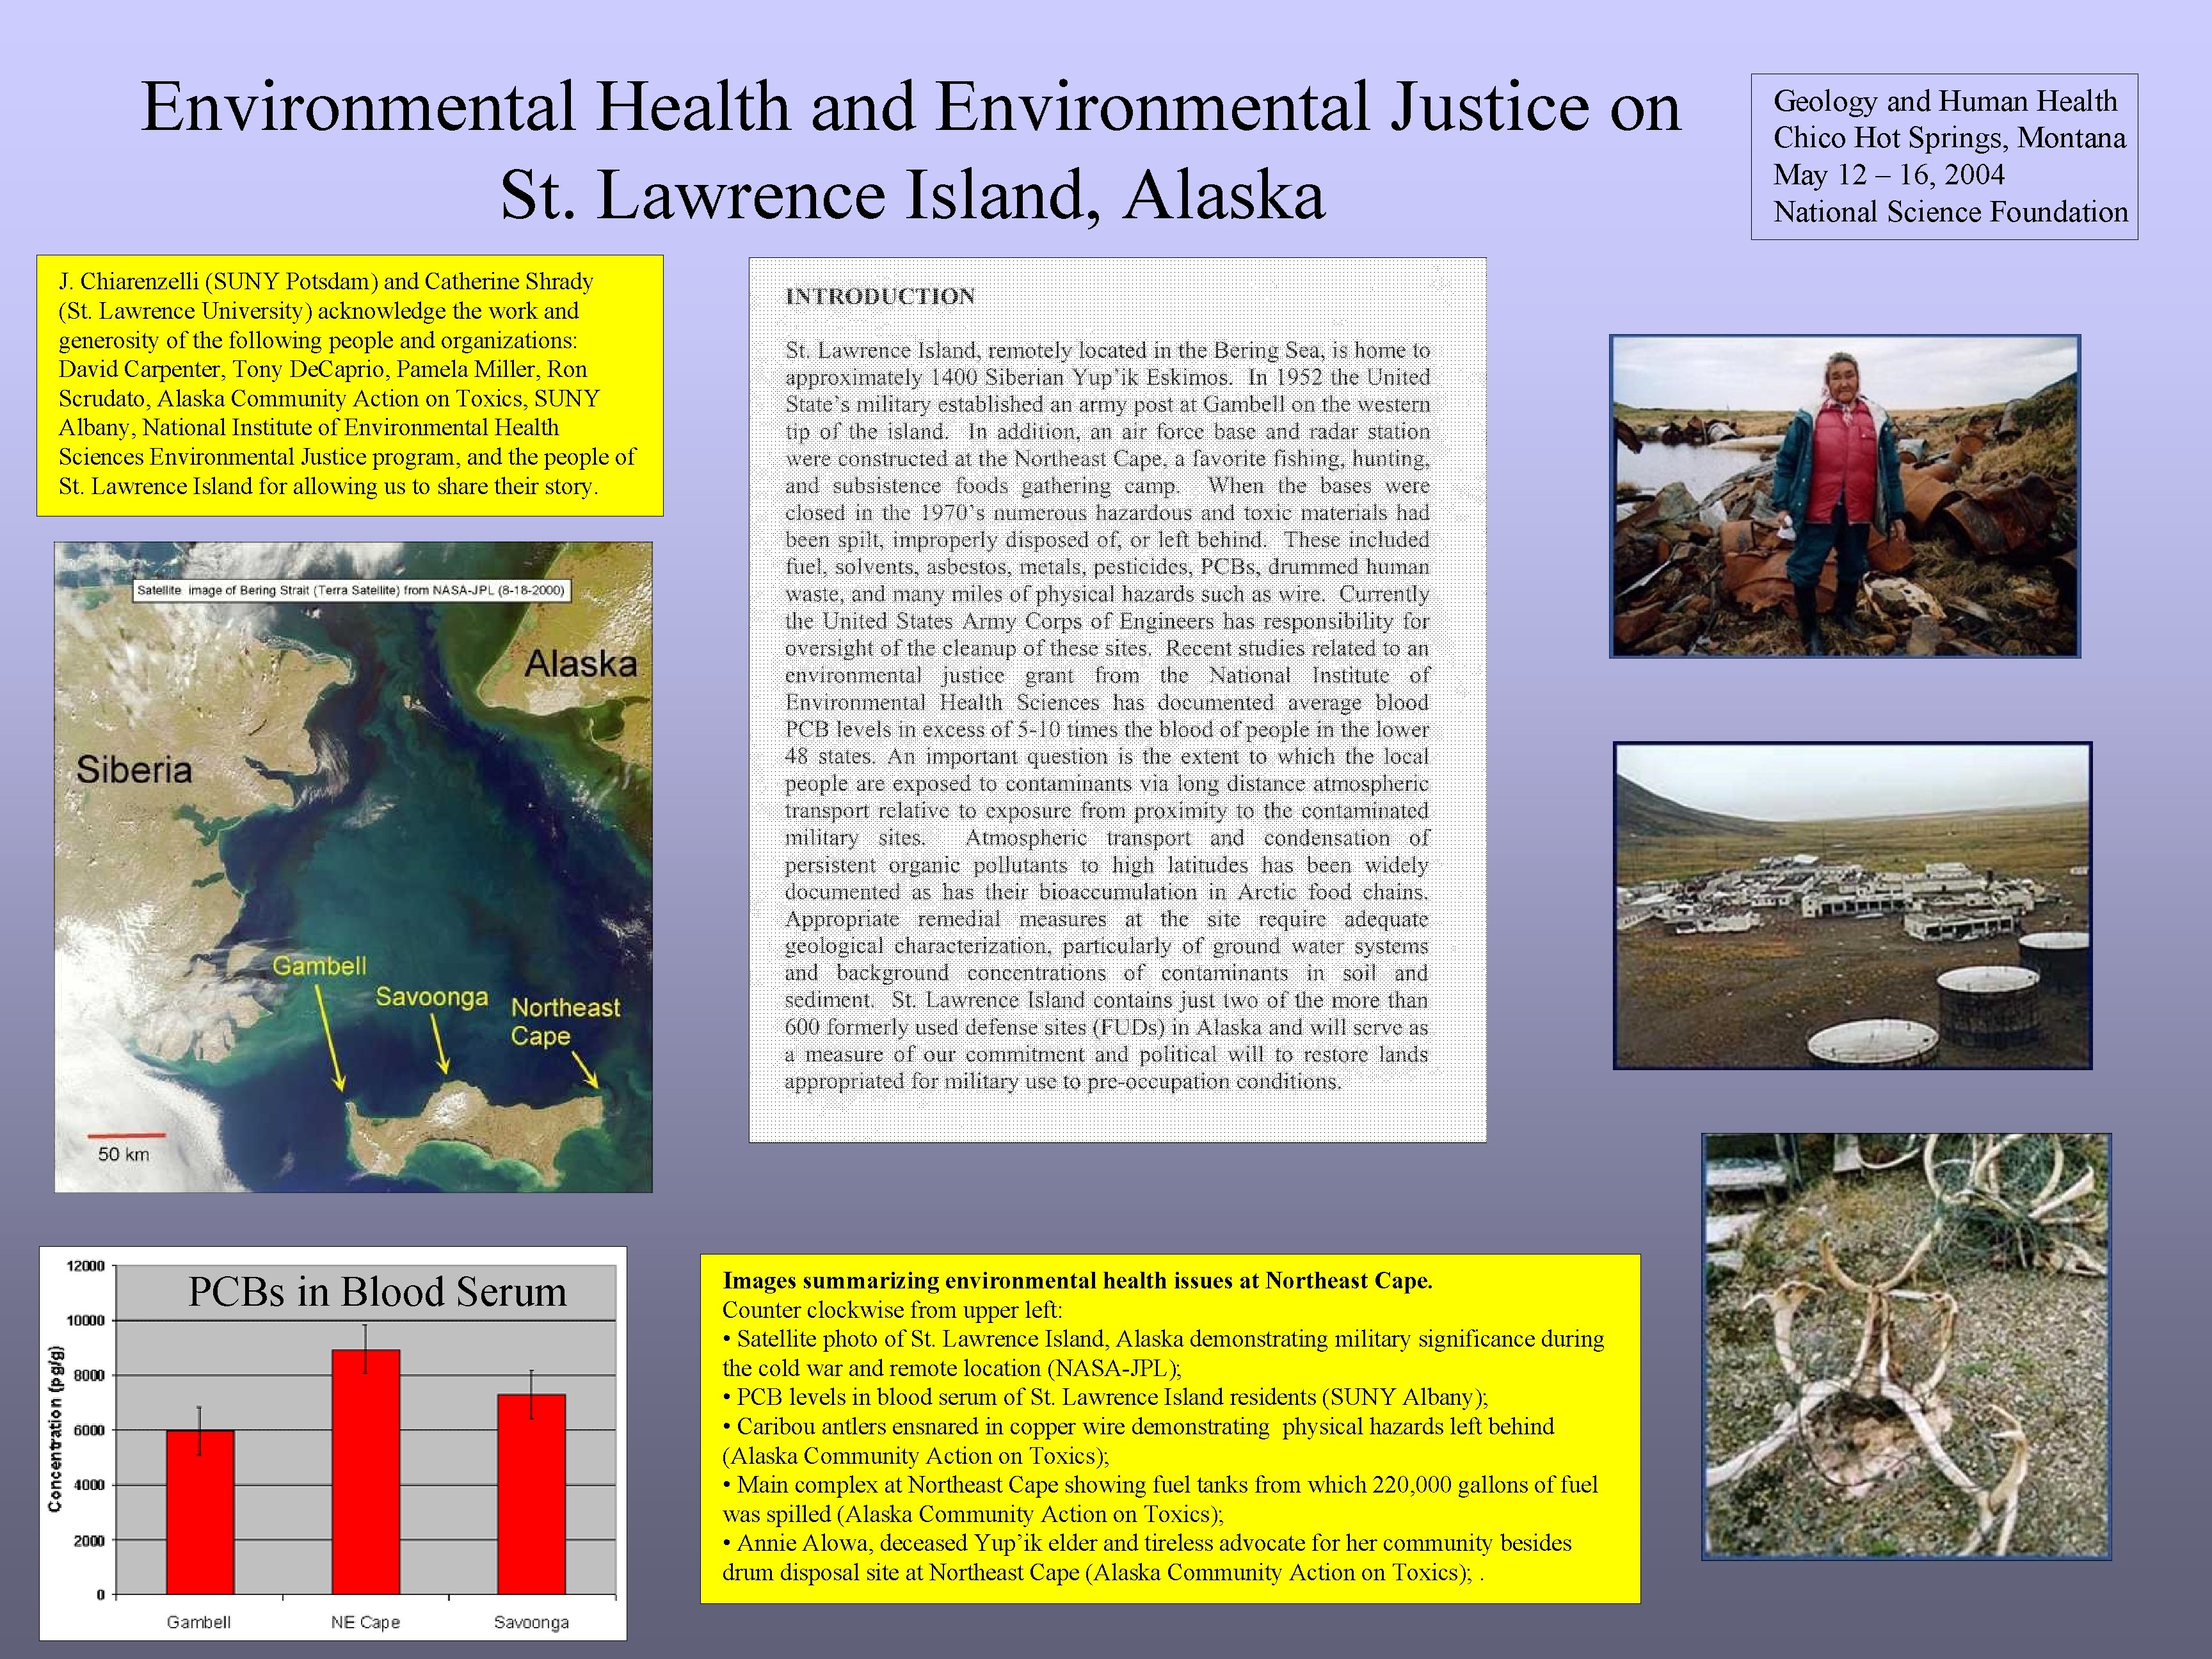
Task: Click the yellow Gambell arrow label on map
Action: pos(319,966)
